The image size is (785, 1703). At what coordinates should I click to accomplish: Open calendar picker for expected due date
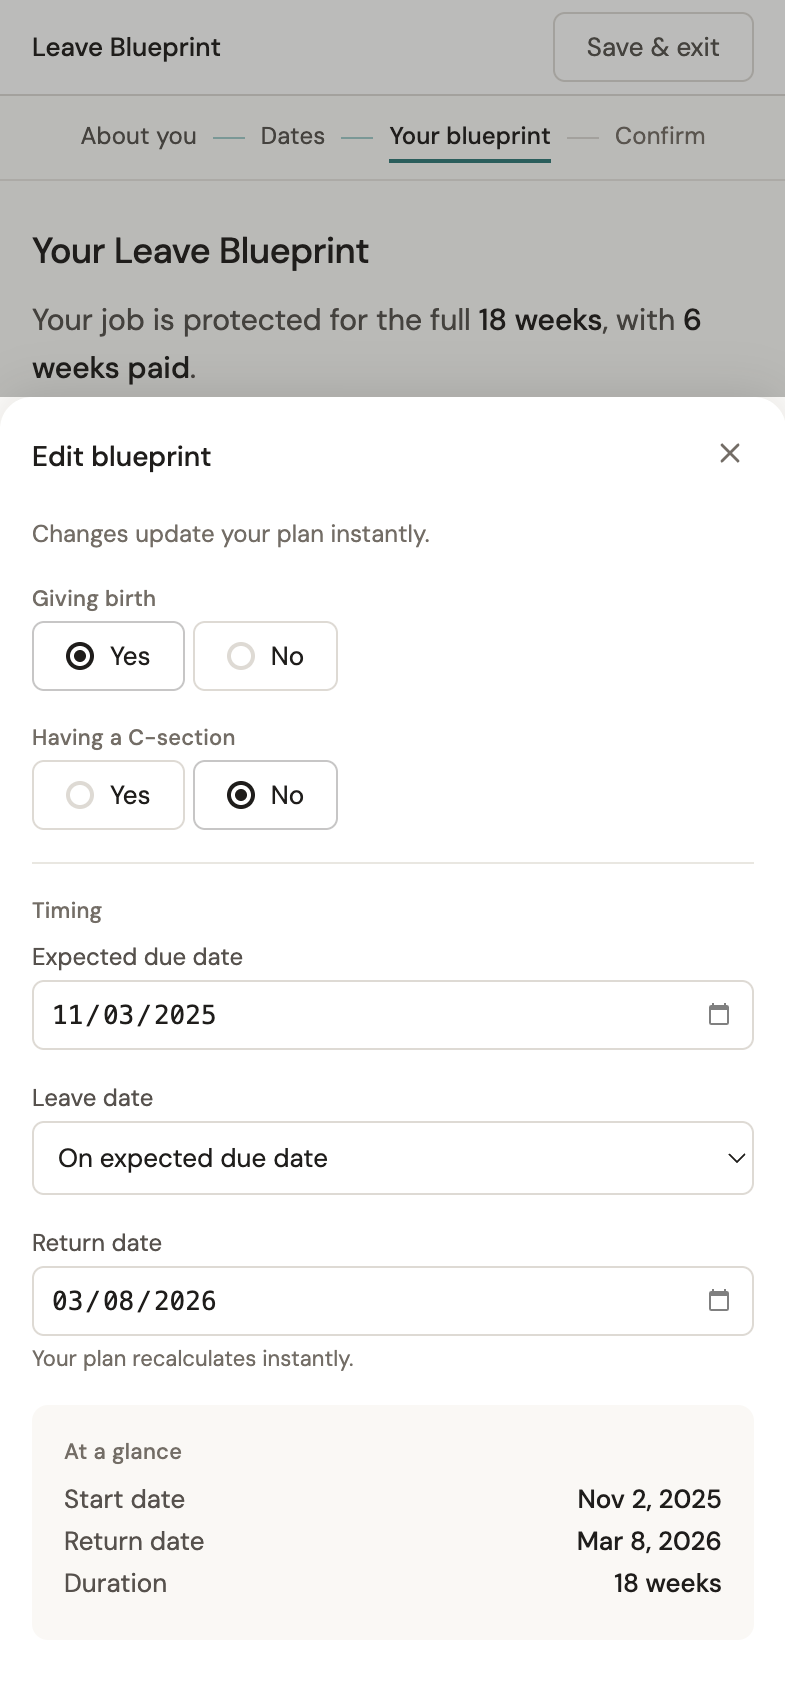tap(719, 1015)
